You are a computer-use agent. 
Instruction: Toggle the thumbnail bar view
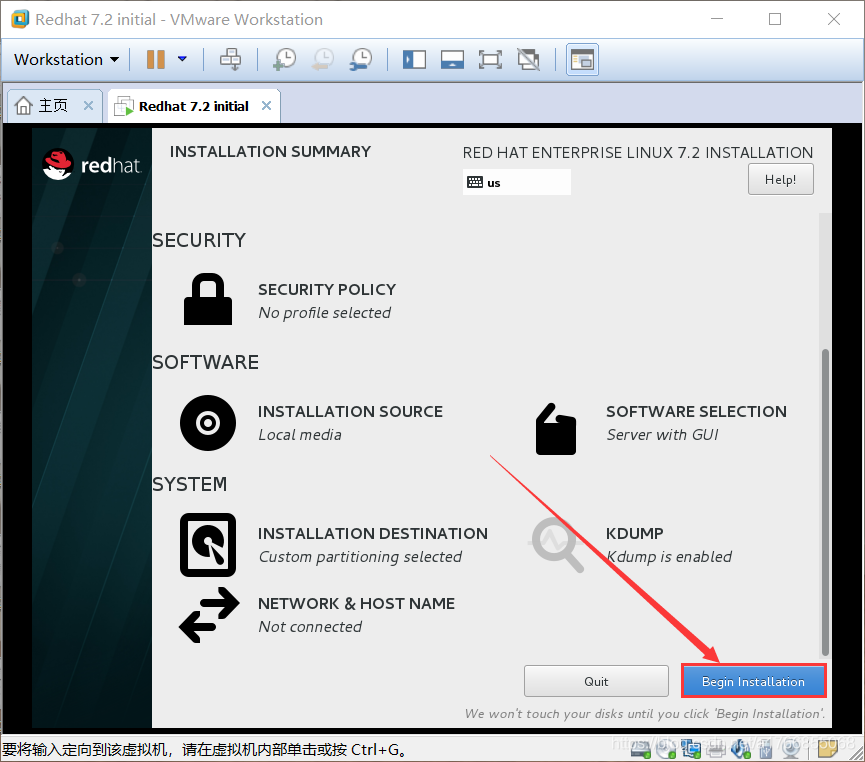(x=452, y=59)
